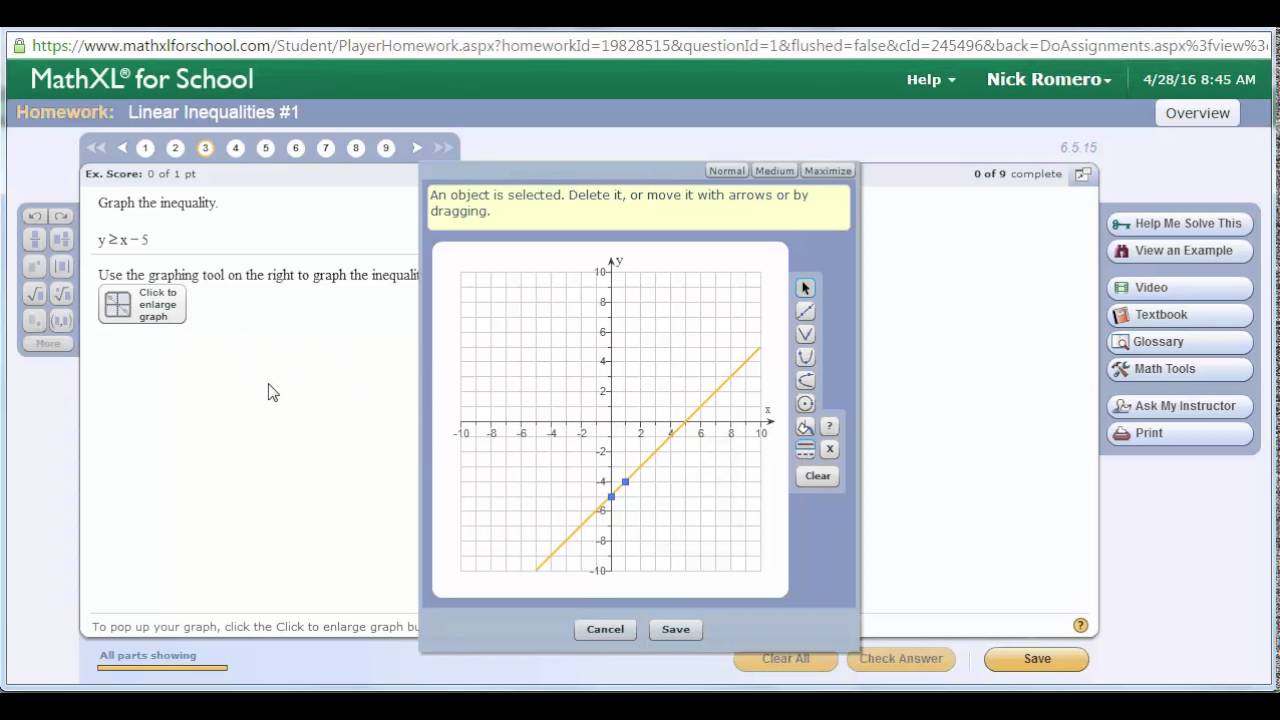
Task: Open graph tool help question mark
Action: coord(829,426)
